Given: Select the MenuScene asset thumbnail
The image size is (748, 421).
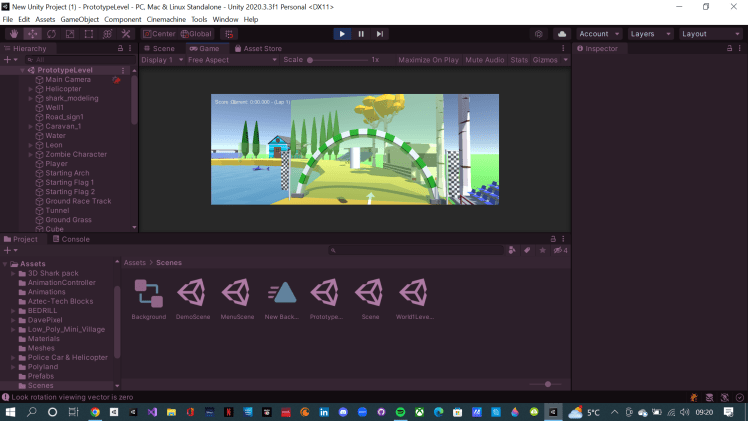Looking at the screenshot, I should click(x=236, y=293).
